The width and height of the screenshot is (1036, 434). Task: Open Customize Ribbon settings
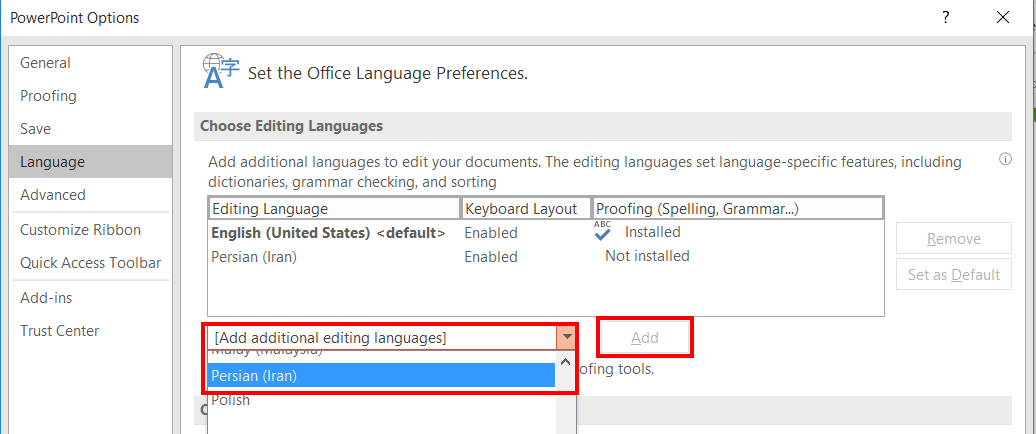click(80, 230)
